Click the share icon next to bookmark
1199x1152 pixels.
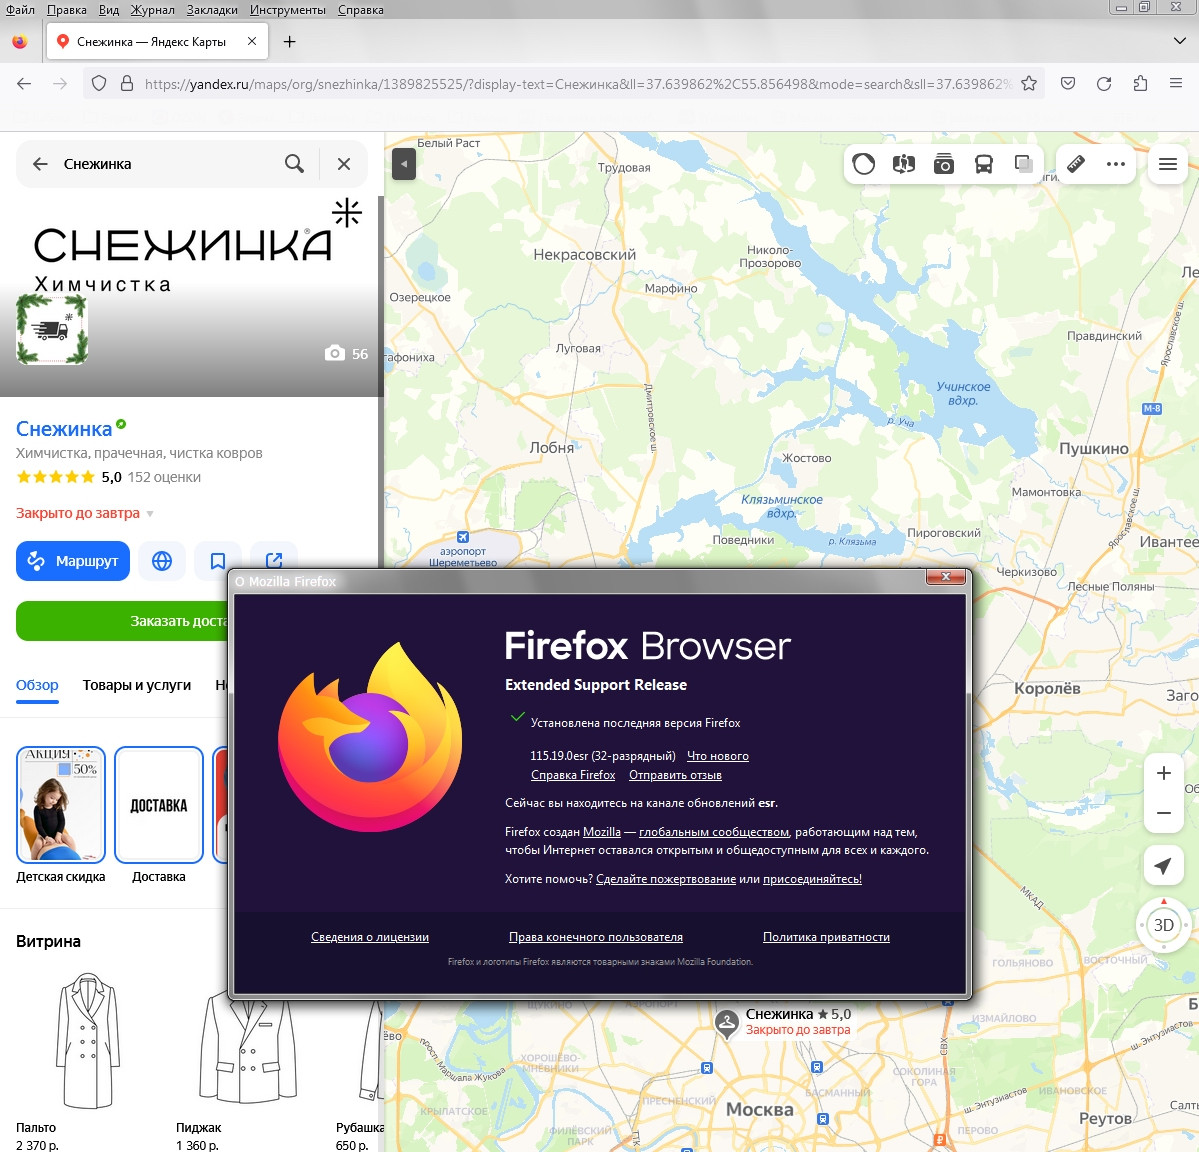[274, 561]
